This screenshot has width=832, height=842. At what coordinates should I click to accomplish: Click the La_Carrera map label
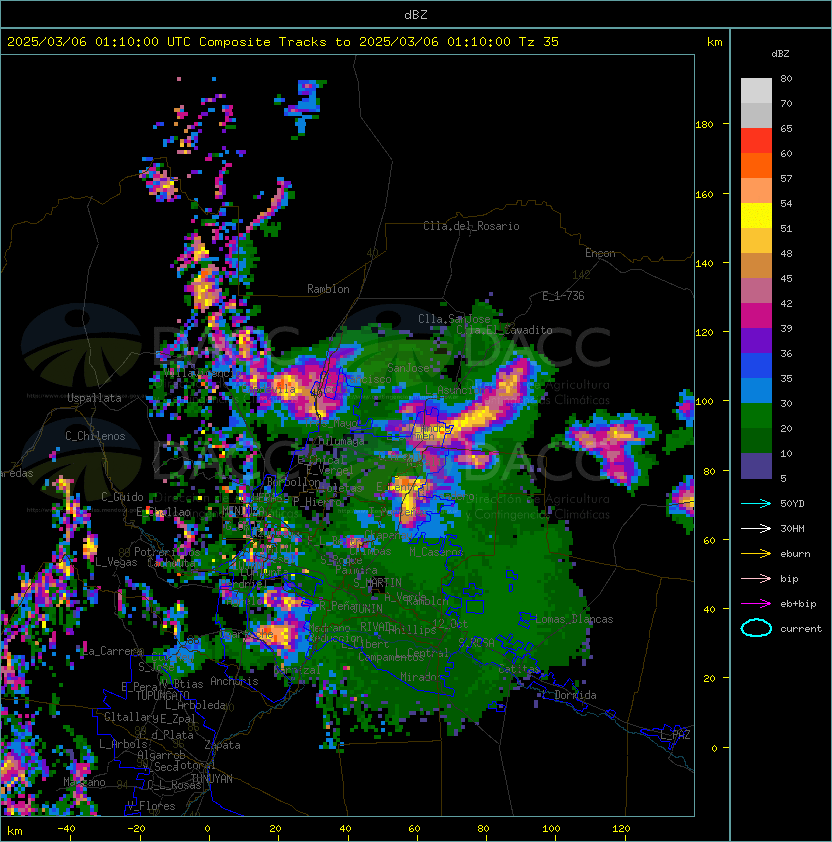[x=113, y=651]
